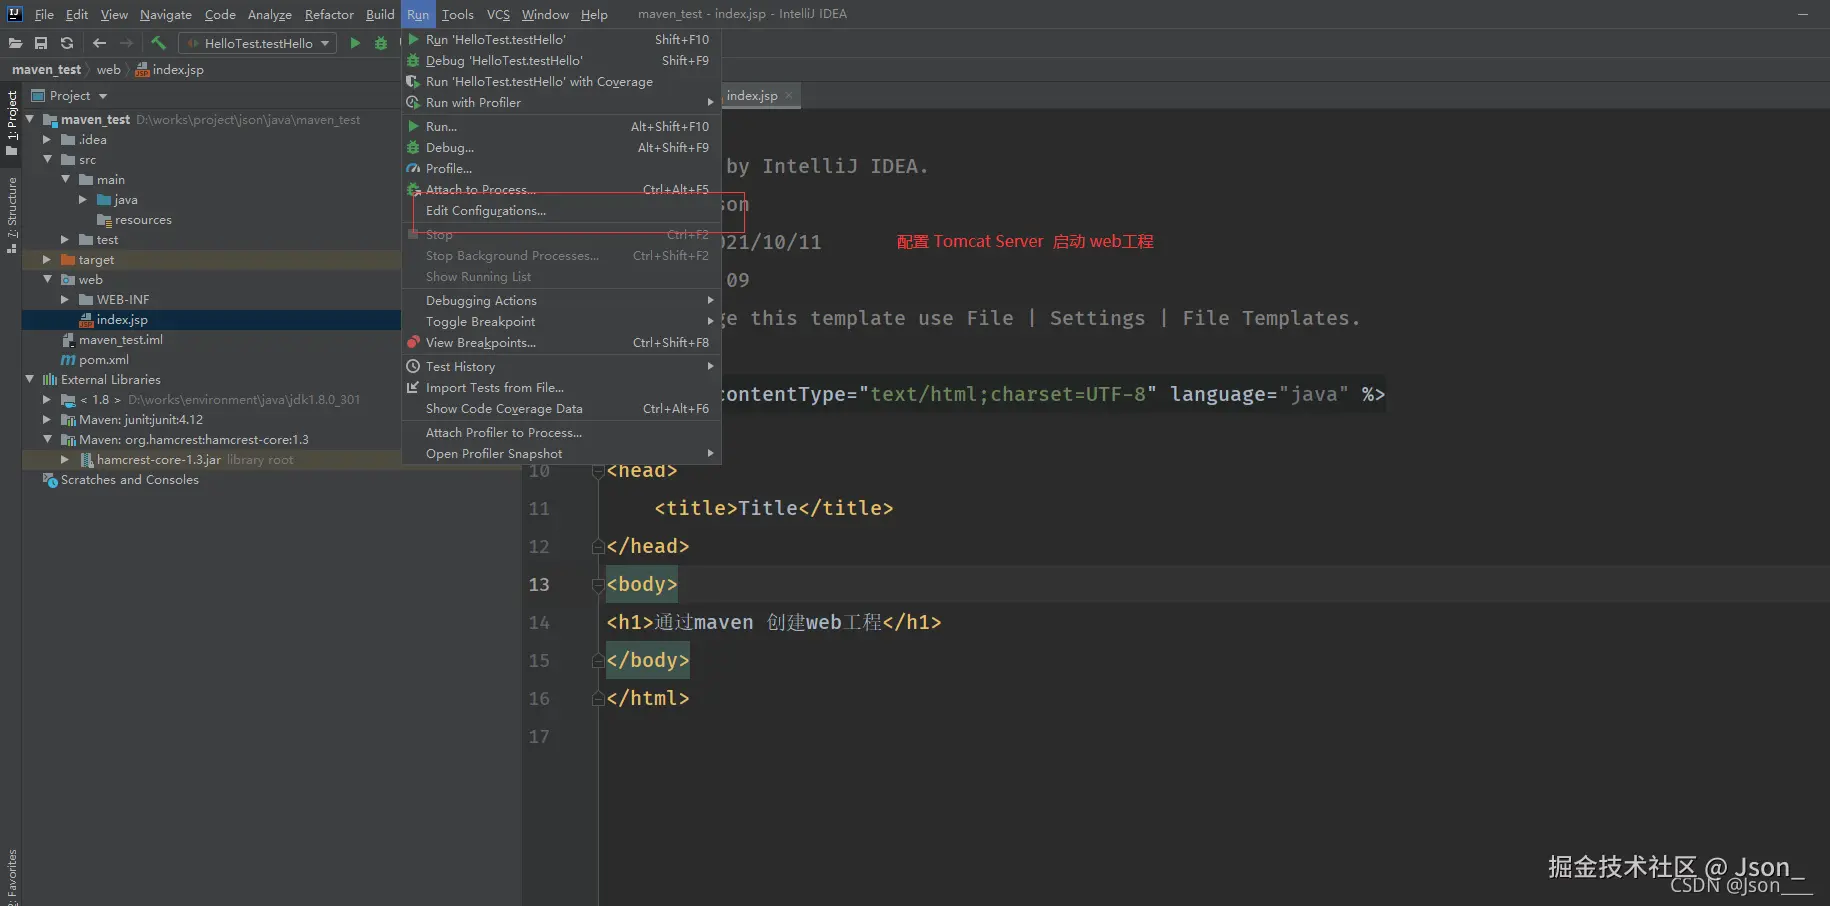1830x906 pixels.
Task: Expand the hamcrest-core-1.3.jar node
Action: [65, 460]
